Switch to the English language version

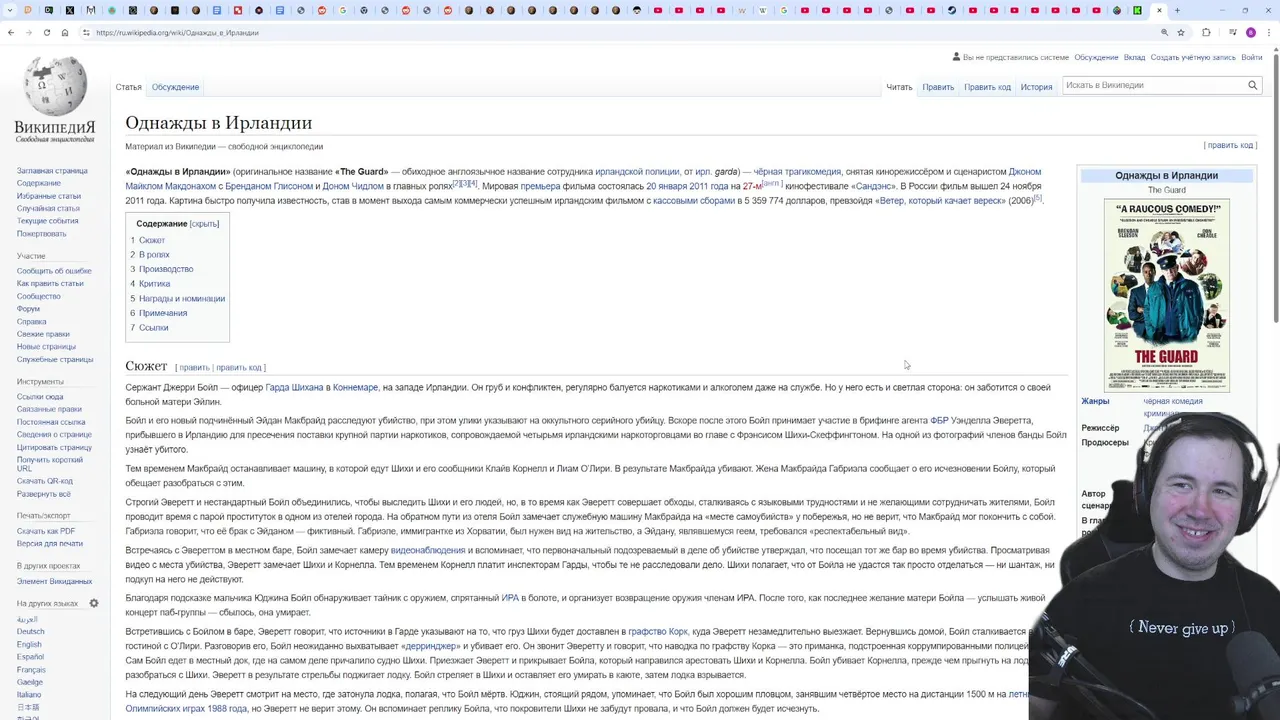tap(29, 644)
